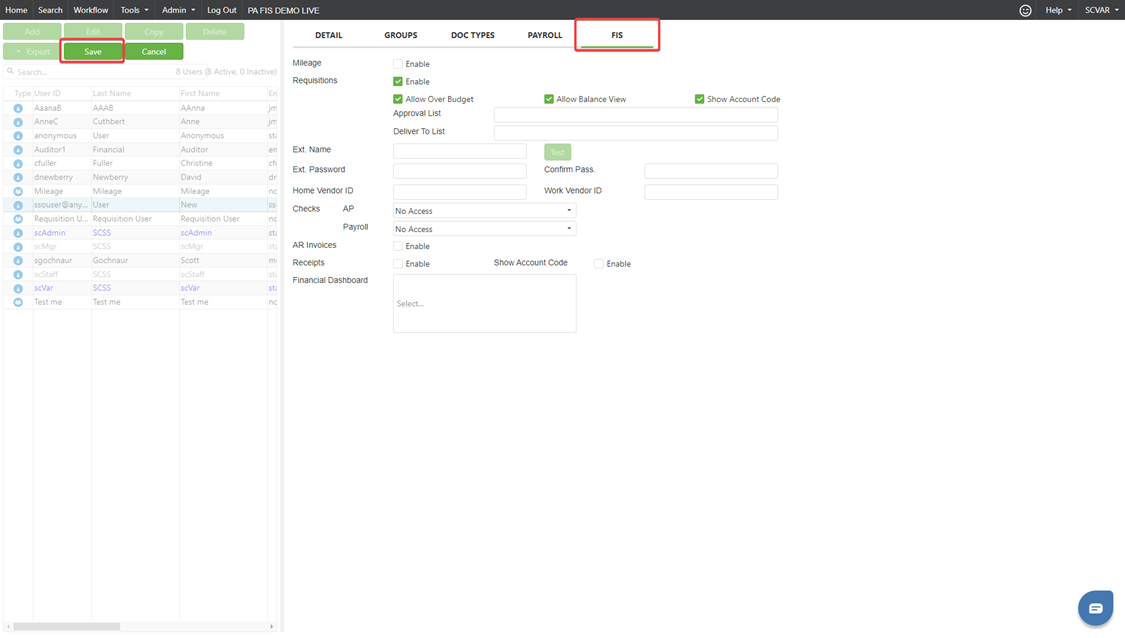
Task: Save the user changes
Action: 93,52
